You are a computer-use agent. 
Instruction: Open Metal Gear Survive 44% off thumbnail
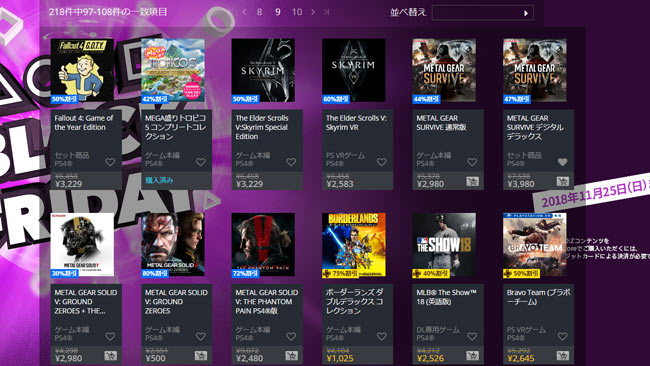point(444,70)
